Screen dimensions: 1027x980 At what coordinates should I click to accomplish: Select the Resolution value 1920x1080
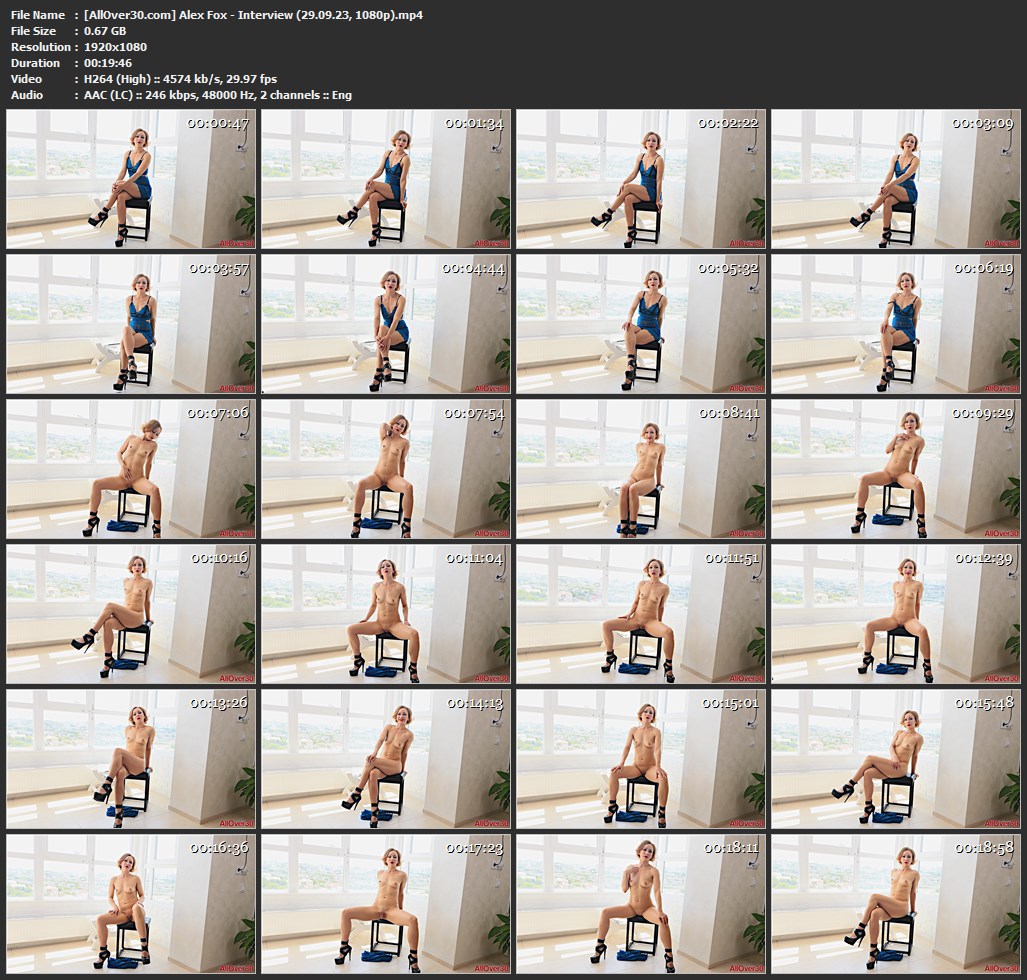pos(118,47)
